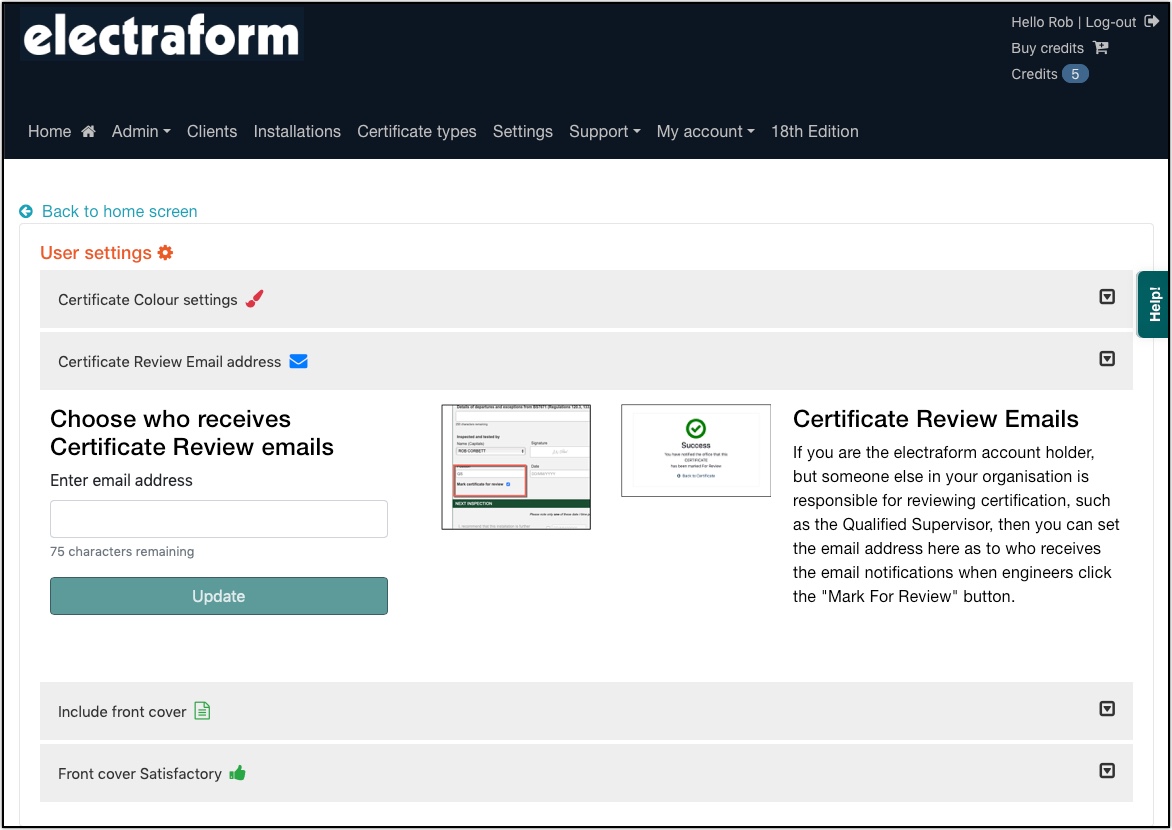The image size is (1172, 830).
Task: Click the blue envelope icon
Action: tap(298, 361)
